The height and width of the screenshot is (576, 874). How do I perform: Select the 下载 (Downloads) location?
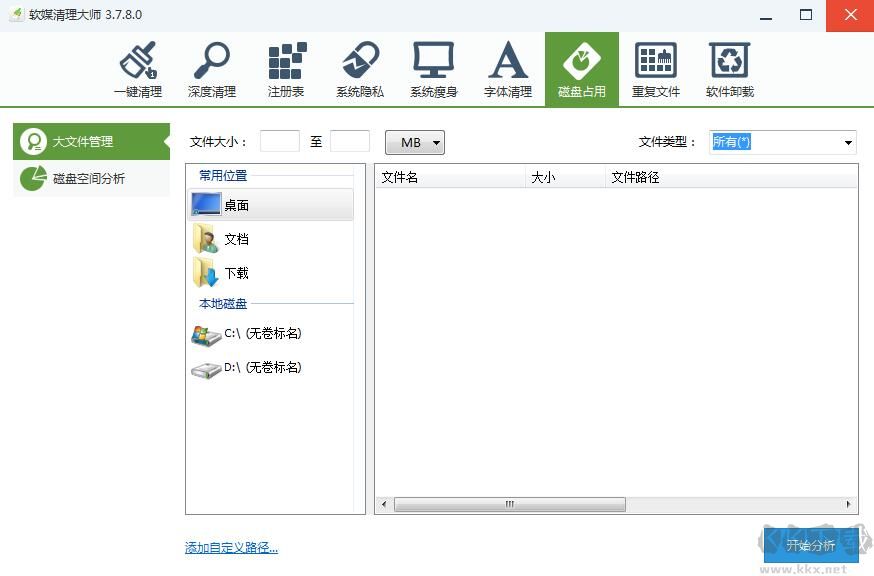click(237, 273)
